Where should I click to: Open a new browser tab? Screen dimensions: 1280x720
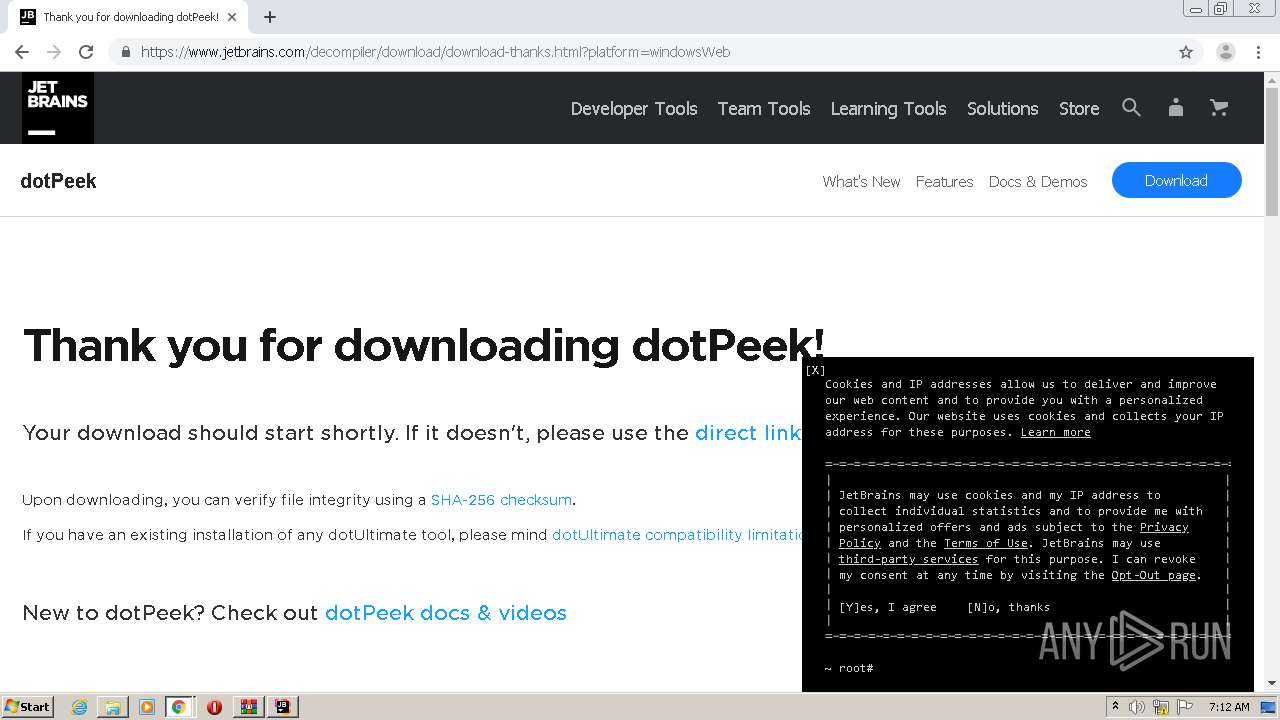tap(270, 17)
